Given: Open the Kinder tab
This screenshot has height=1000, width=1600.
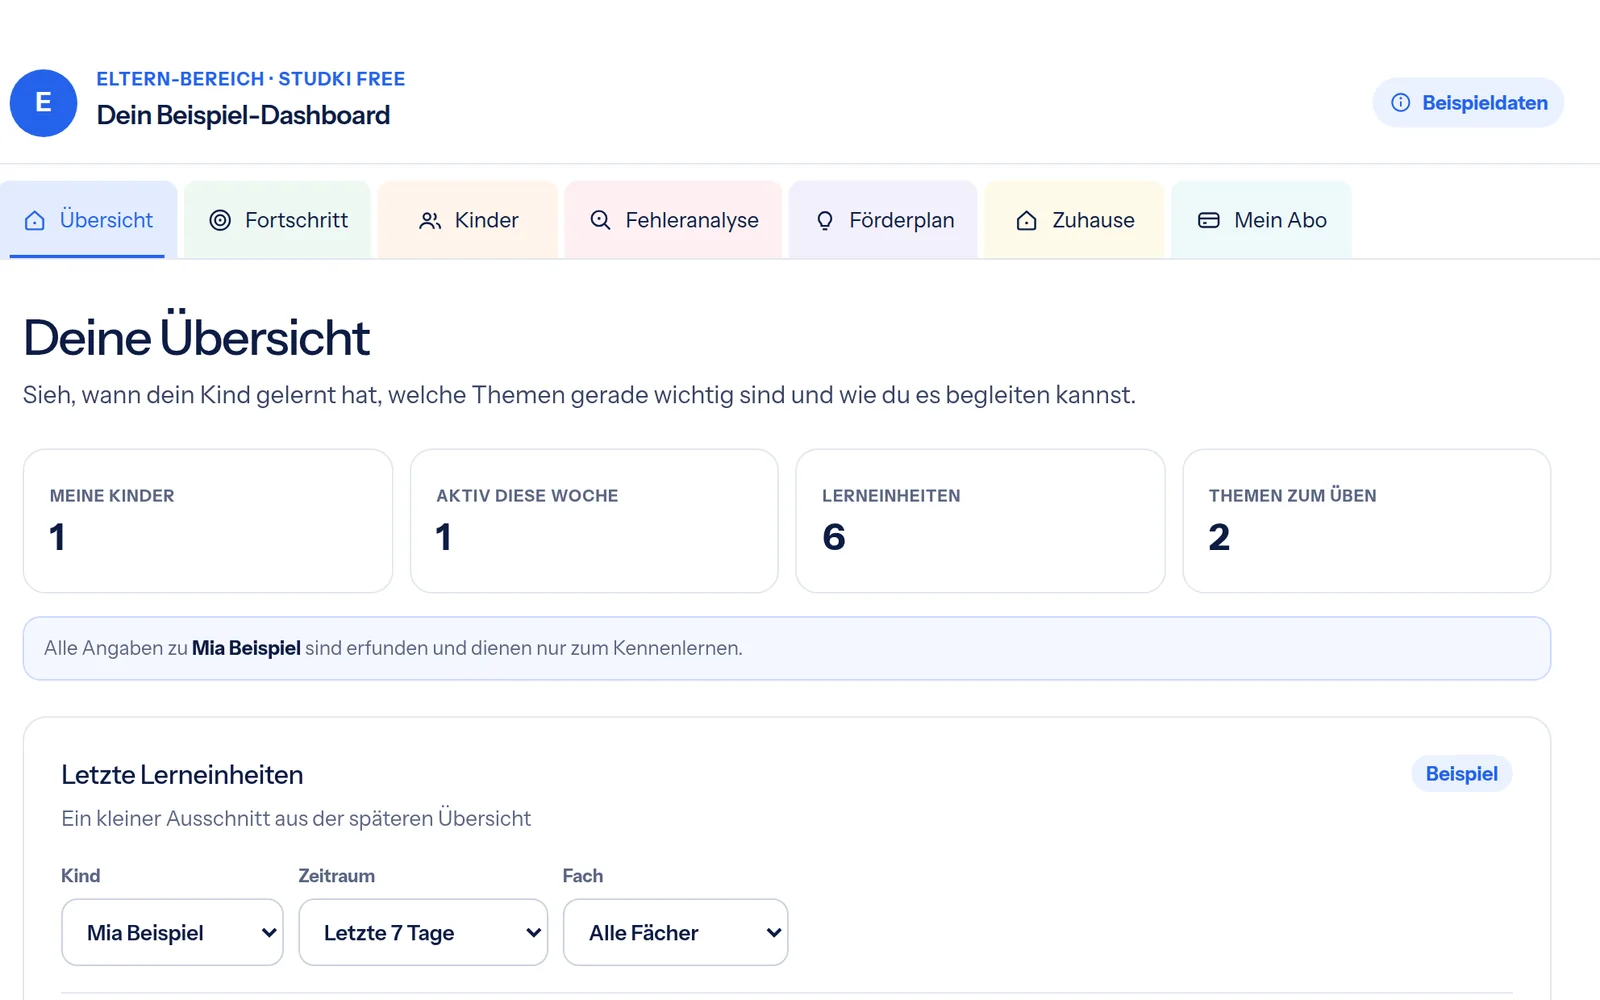Looking at the screenshot, I should click(468, 220).
